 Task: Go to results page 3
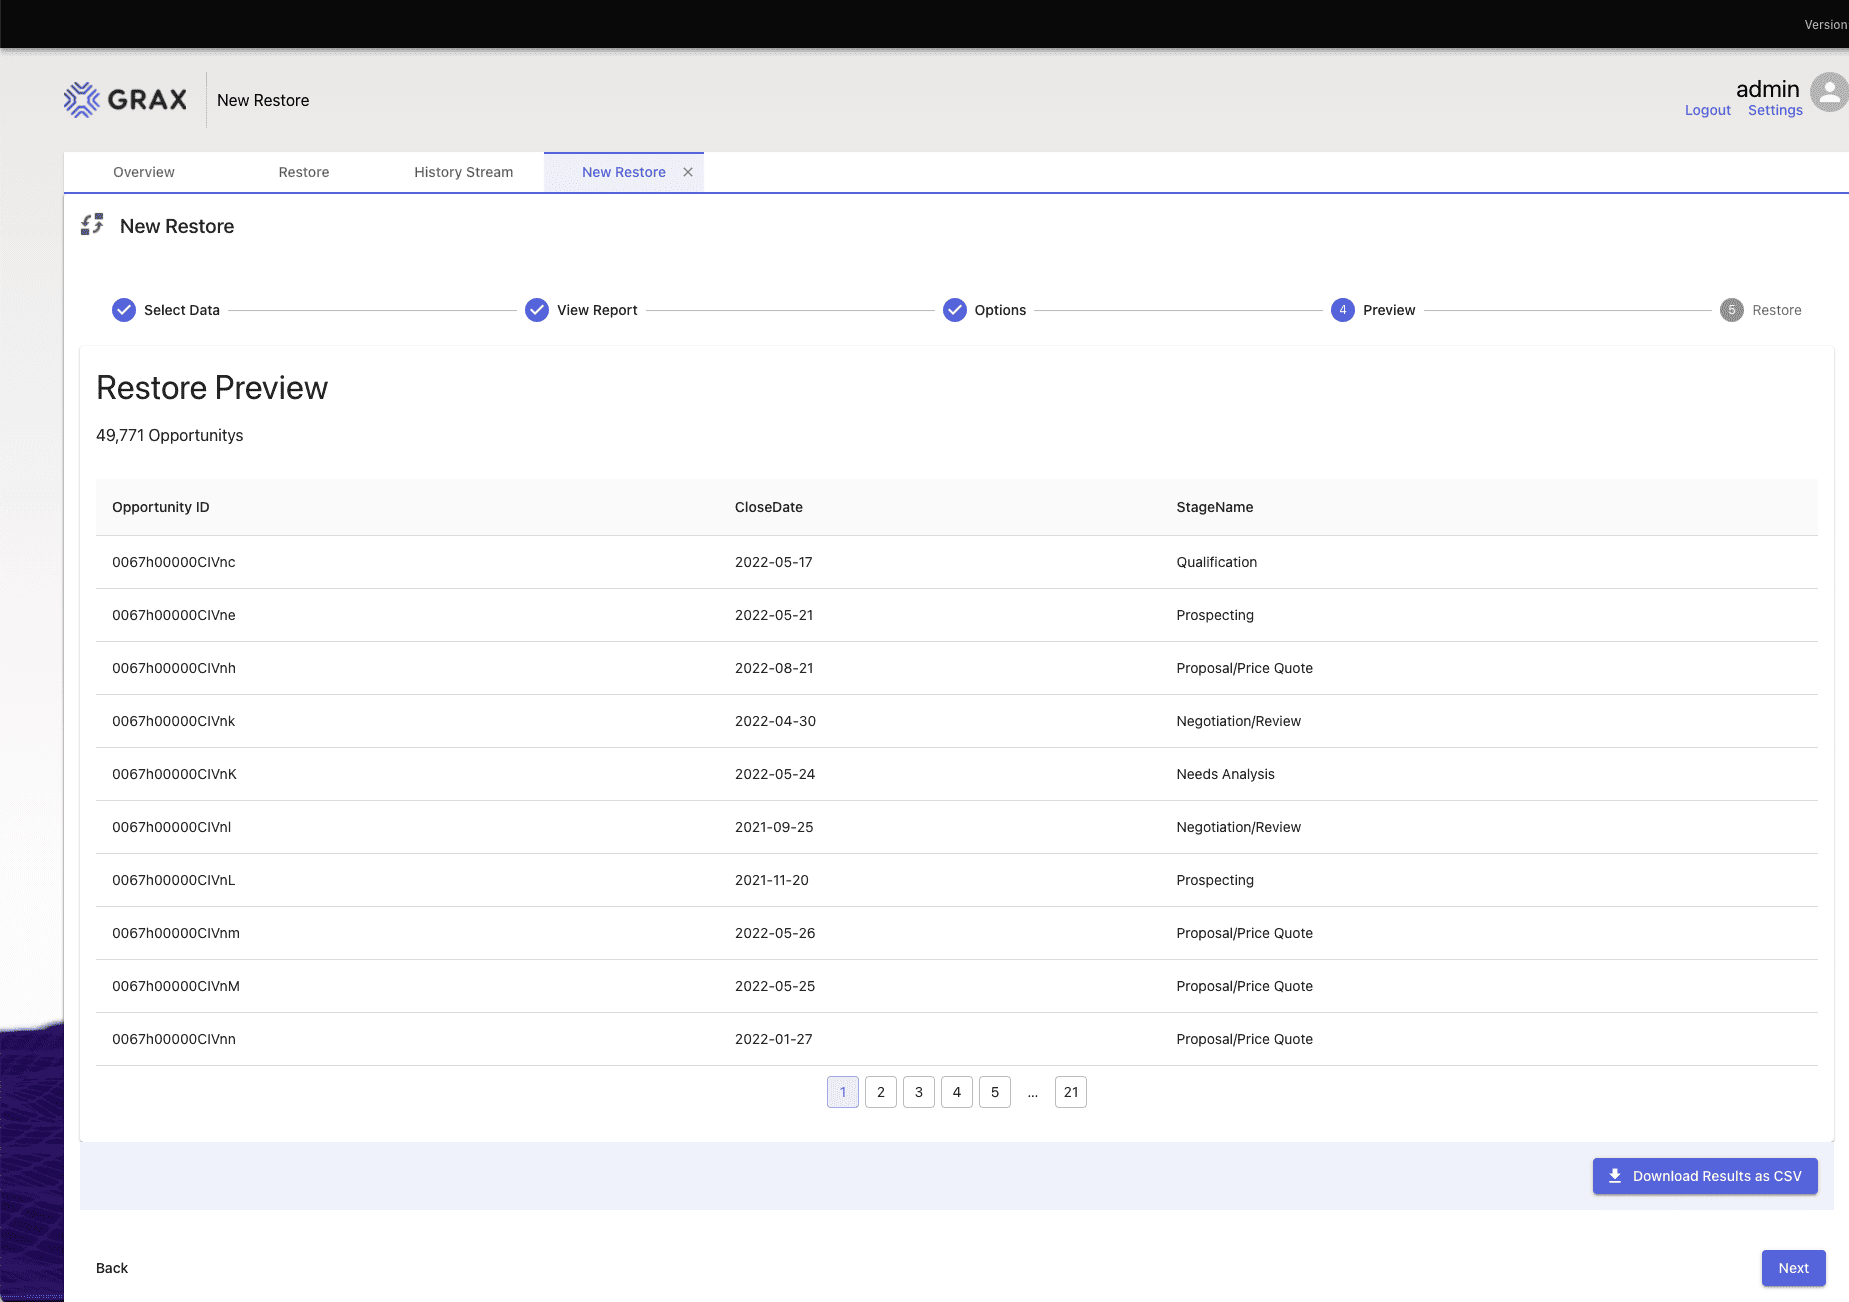[x=919, y=1092]
